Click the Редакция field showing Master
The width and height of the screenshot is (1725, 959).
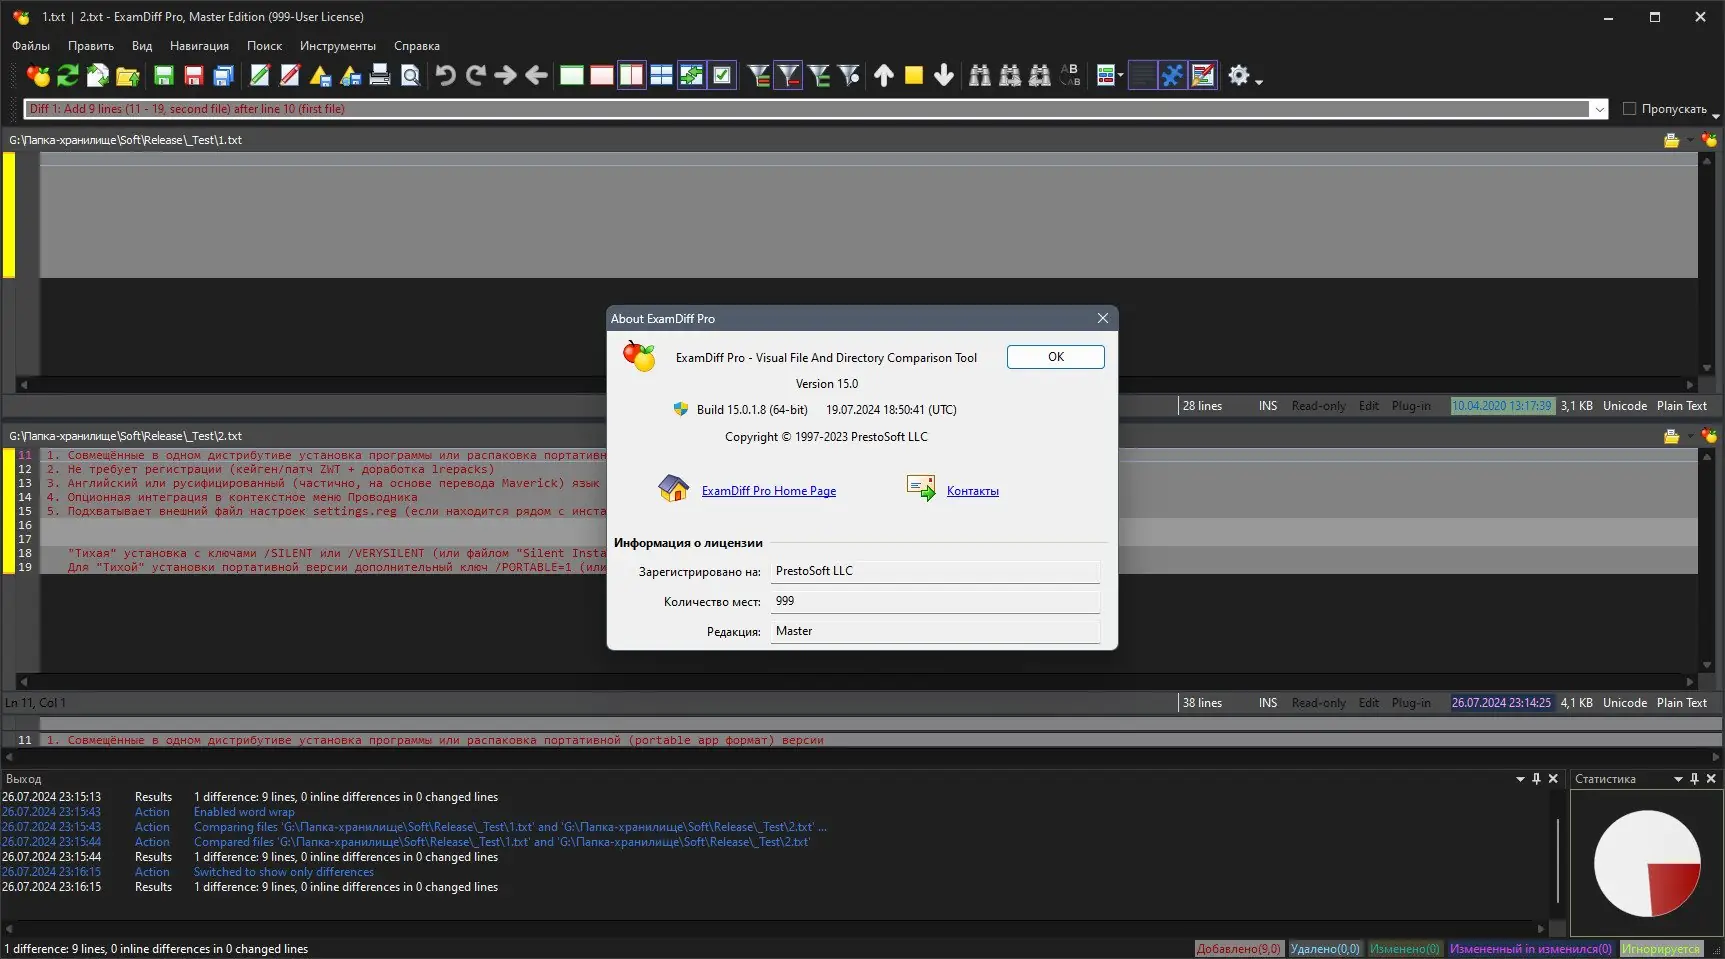935,631
